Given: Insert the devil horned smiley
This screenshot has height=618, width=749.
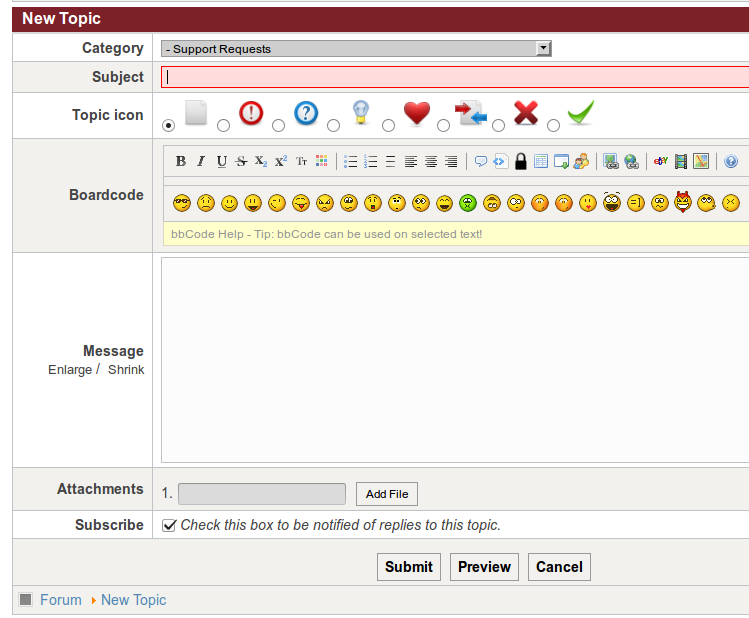Looking at the screenshot, I should click(x=683, y=202).
